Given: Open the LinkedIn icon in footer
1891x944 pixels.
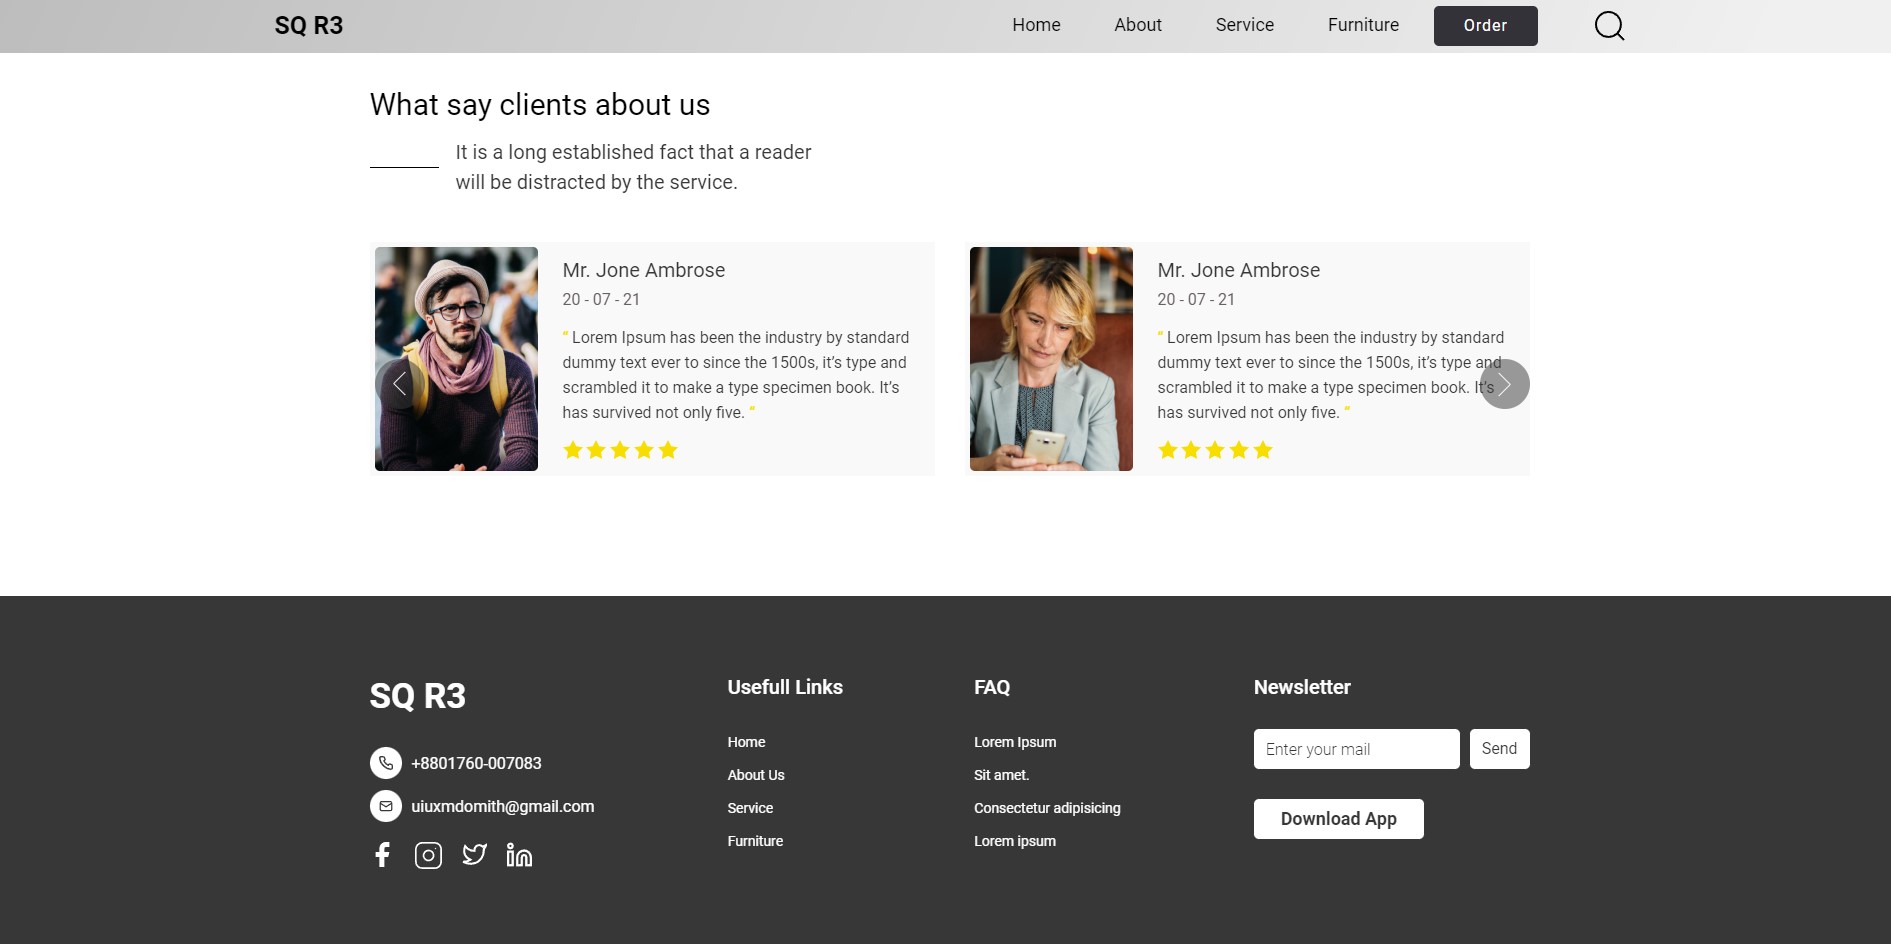Looking at the screenshot, I should click(519, 855).
